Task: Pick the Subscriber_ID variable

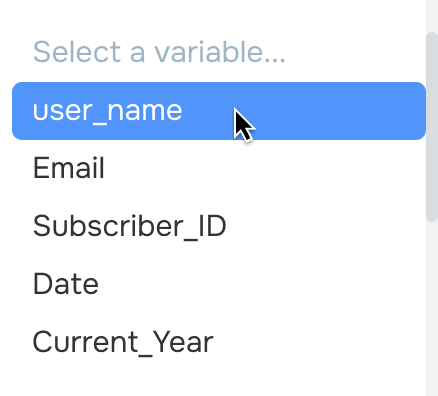Action: 219,226
